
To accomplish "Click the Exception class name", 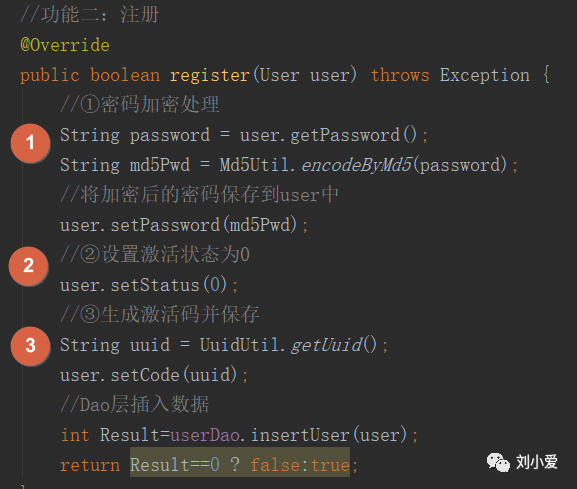I will pyautogui.click(x=485, y=75).
